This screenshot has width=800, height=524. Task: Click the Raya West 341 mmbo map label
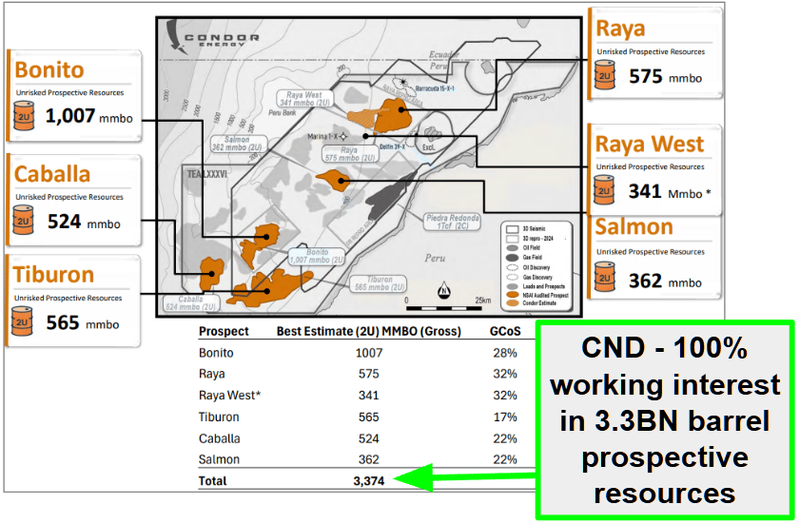(x=305, y=99)
